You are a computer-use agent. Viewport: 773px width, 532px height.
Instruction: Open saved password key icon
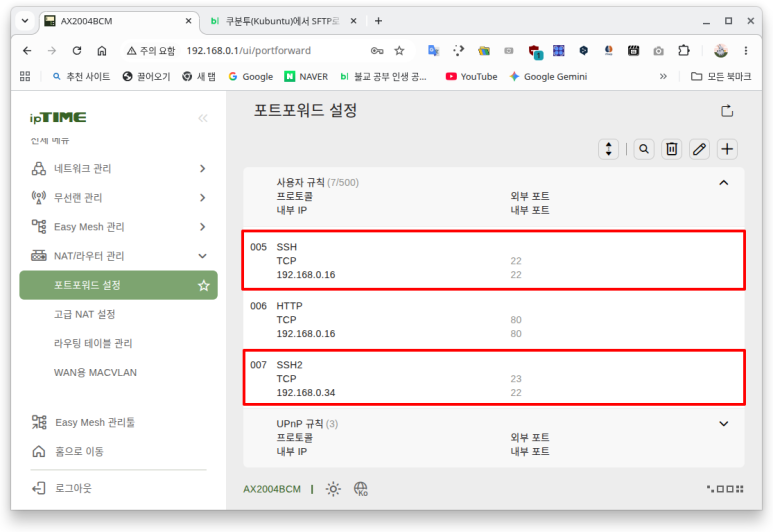click(377, 50)
